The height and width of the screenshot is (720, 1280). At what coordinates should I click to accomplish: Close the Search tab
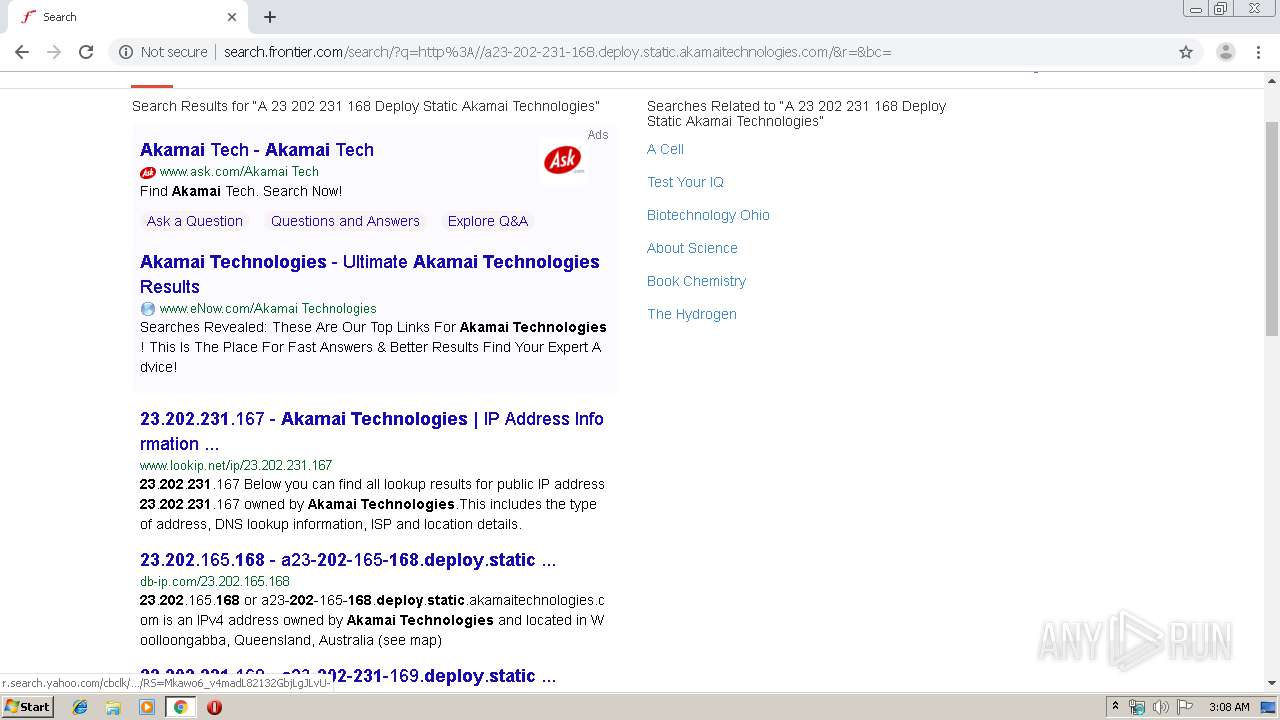tap(232, 17)
